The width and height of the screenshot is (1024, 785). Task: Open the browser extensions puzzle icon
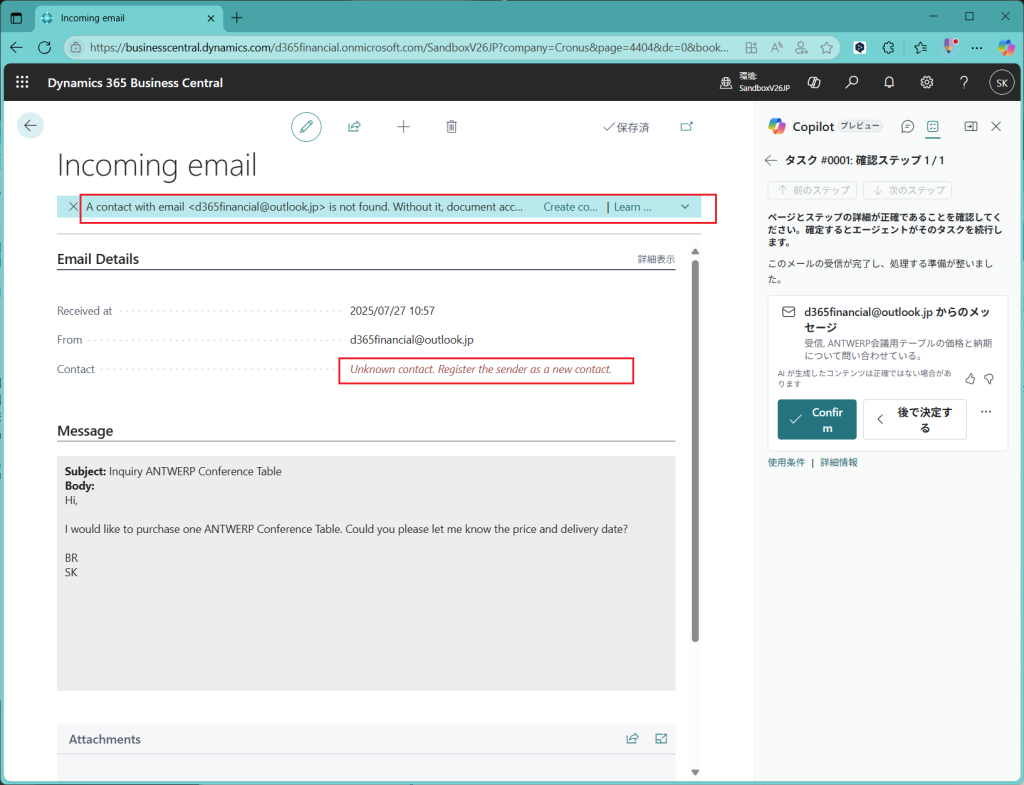888,47
